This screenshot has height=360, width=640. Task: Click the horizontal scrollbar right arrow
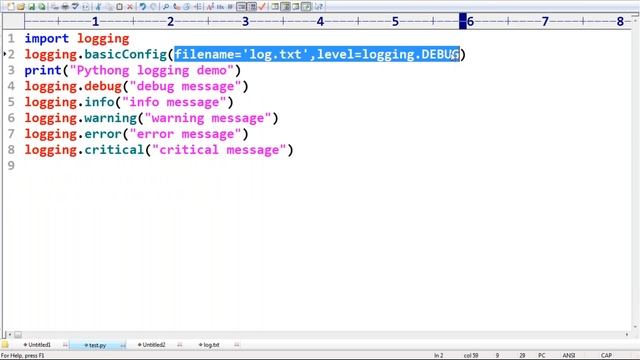[x=627, y=335]
